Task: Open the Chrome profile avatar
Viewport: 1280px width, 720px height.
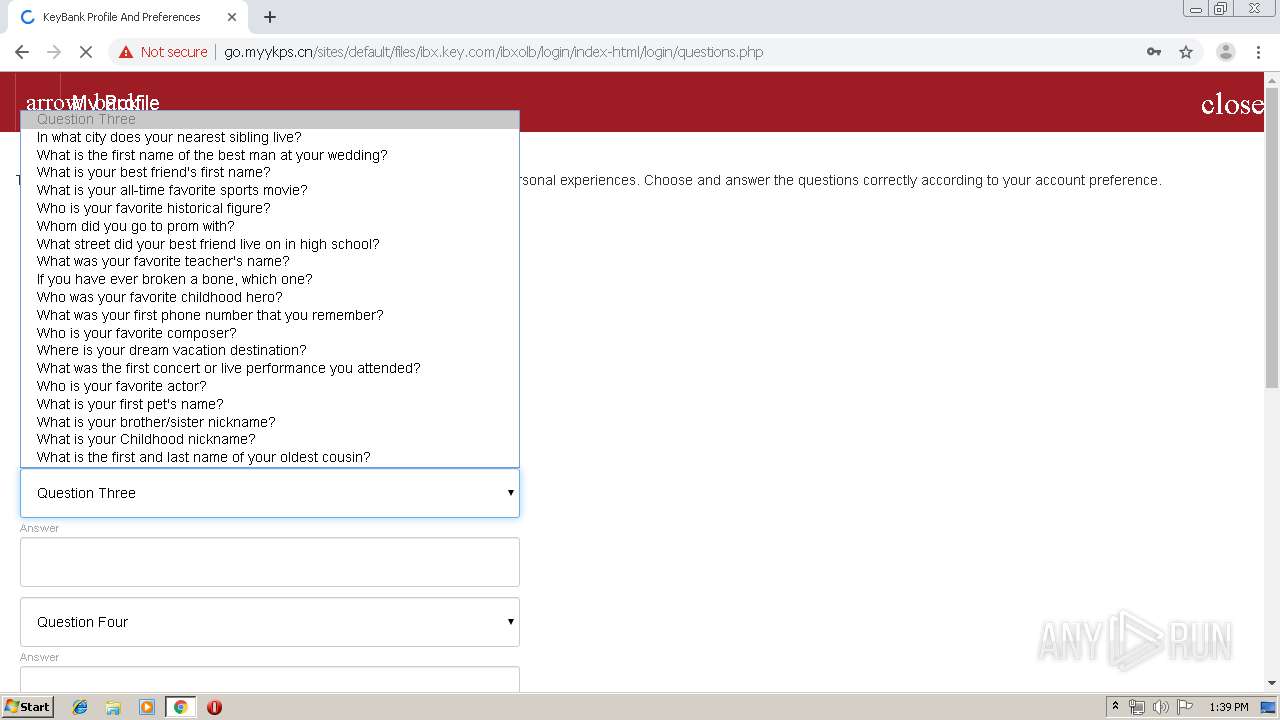Action: click(1225, 52)
